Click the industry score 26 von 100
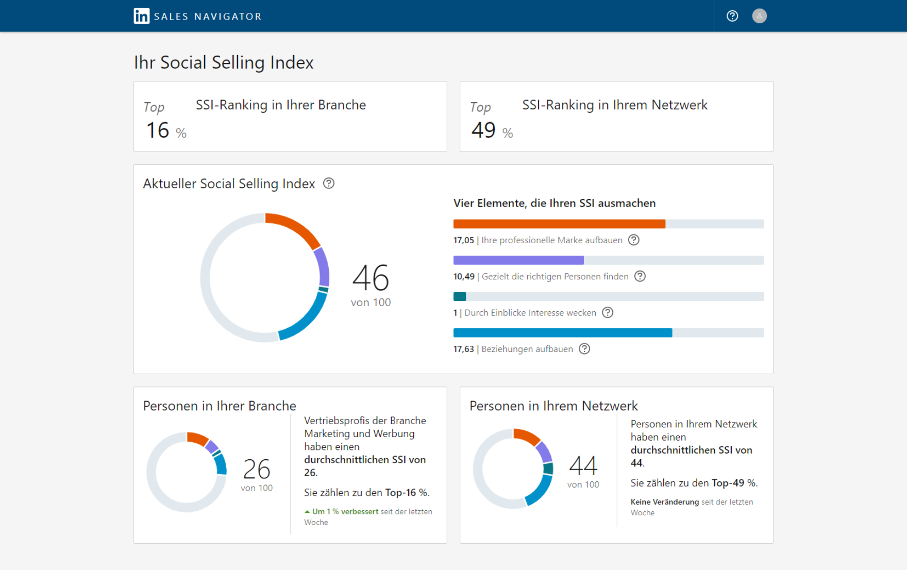The height and width of the screenshot is (570, 908). pyautogui.click(x=257, y=474)
